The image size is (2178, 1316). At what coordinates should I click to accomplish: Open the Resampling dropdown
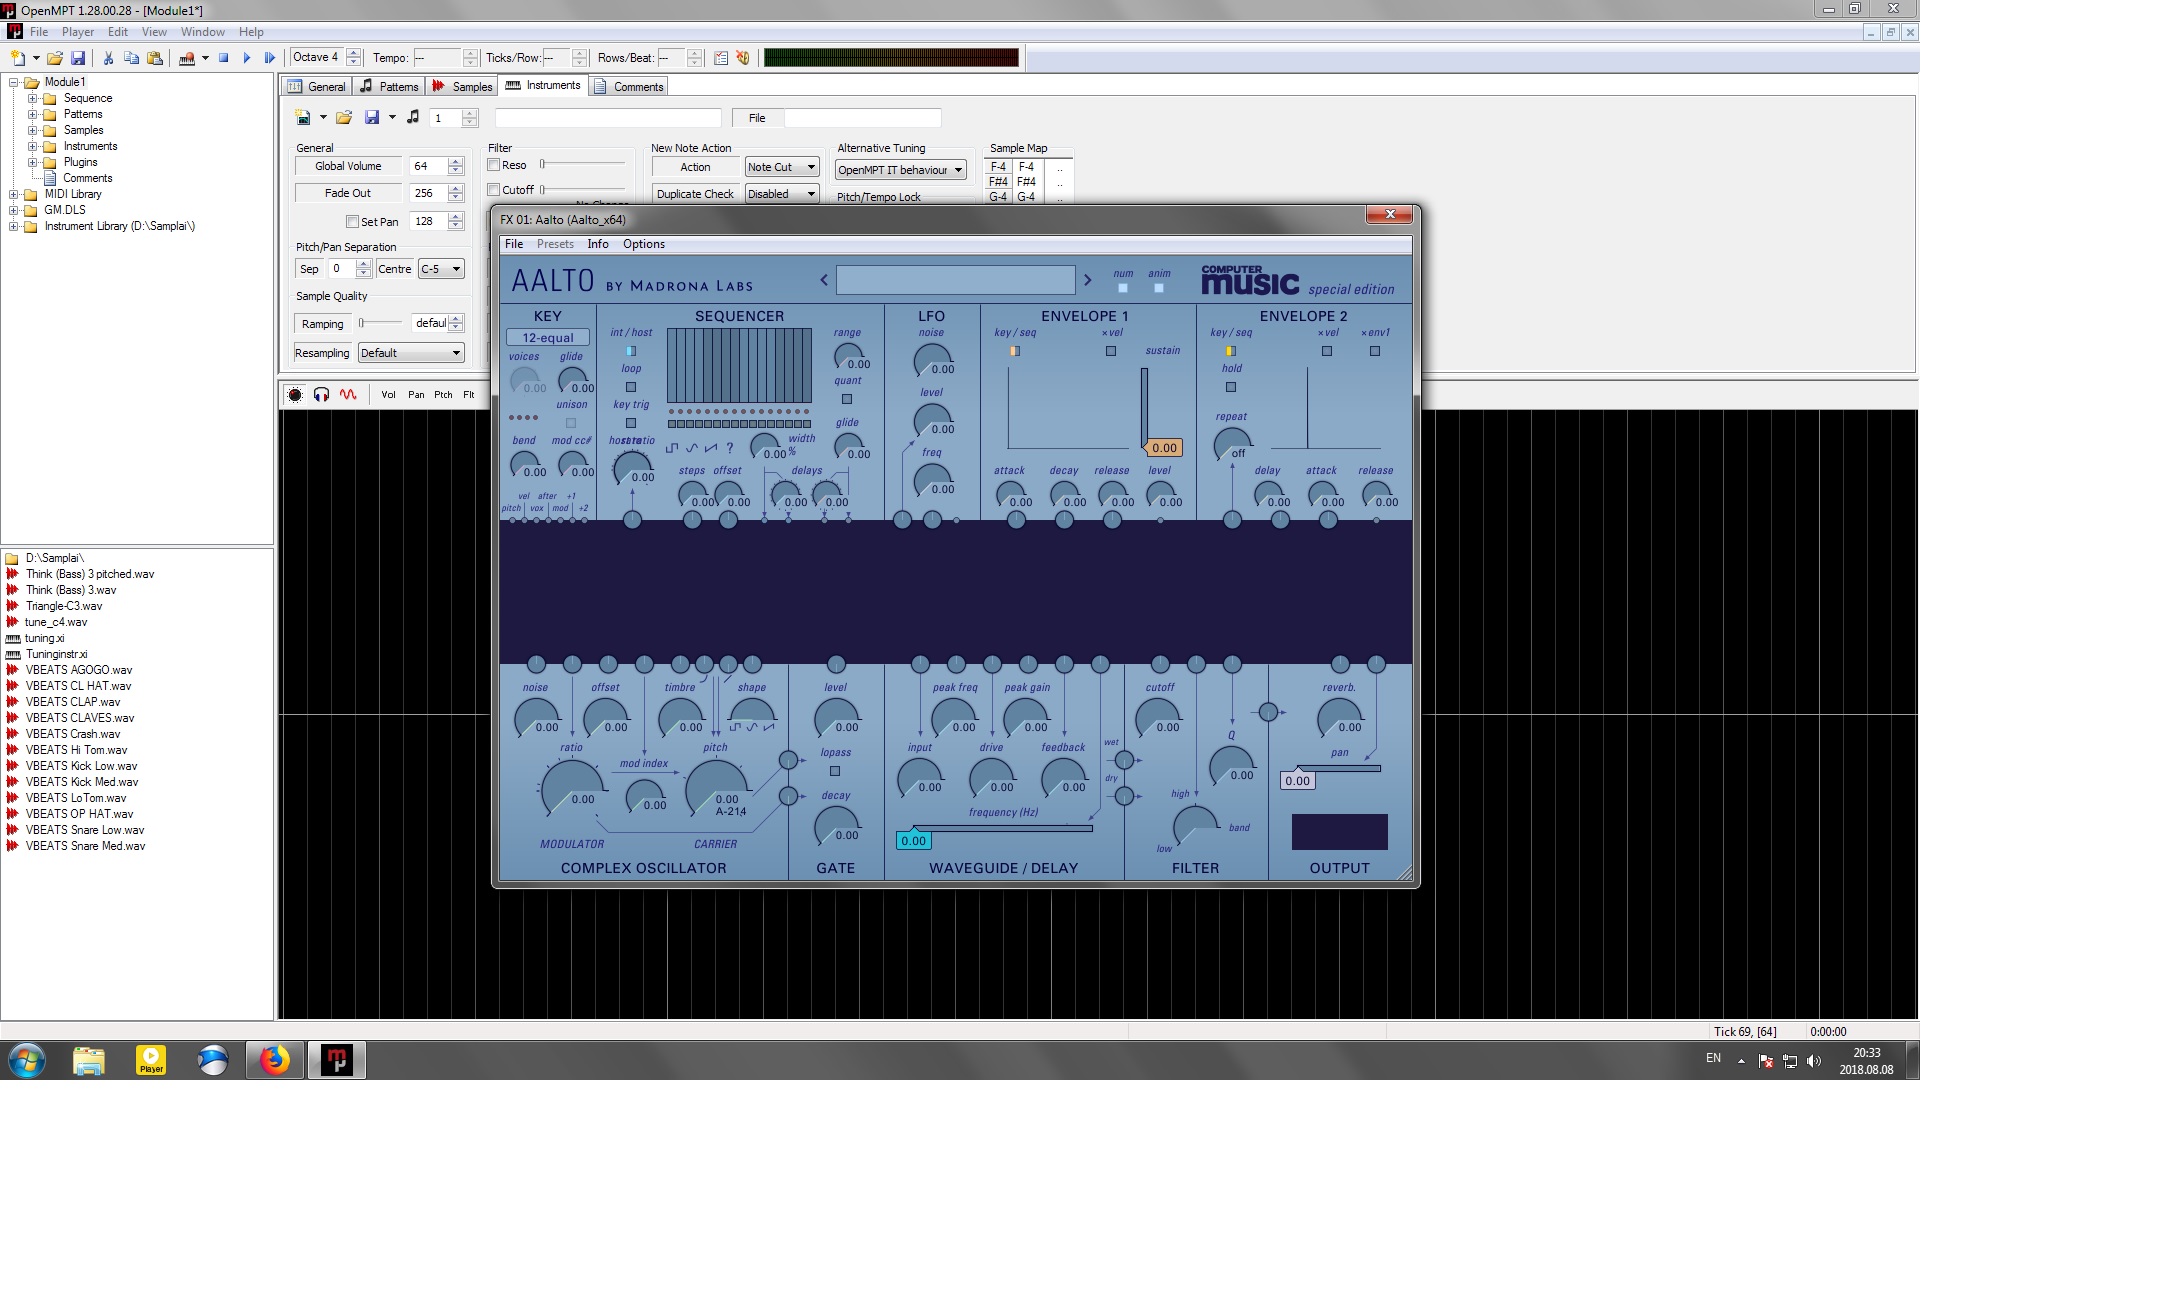point(411,353)
